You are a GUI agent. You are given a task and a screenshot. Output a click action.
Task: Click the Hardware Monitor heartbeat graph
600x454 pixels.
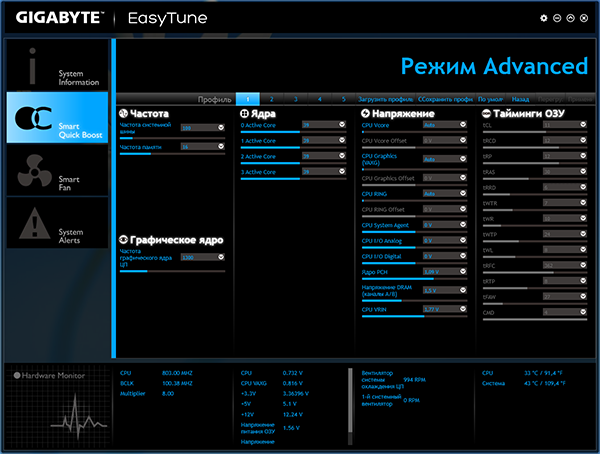point(78,417)
